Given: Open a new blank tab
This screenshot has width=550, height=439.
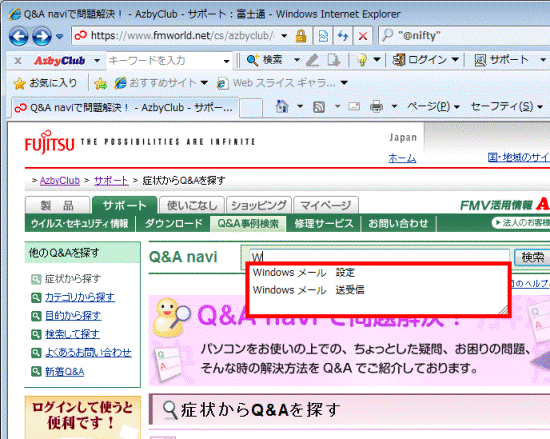Looking at the screenshot, I should point(251,108).
